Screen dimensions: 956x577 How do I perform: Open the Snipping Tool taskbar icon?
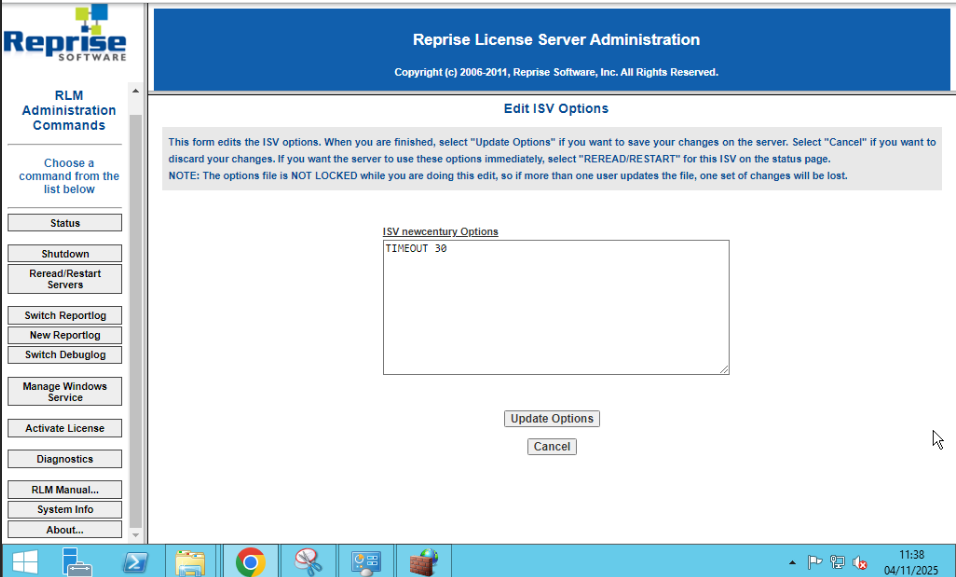pyautogui.click(x=308, y=561)
